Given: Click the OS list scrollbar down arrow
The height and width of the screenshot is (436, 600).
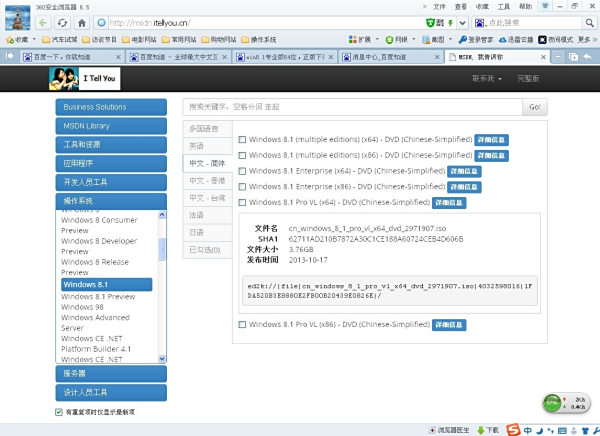Looking at the screenshot, I should [x=162, y=359].
